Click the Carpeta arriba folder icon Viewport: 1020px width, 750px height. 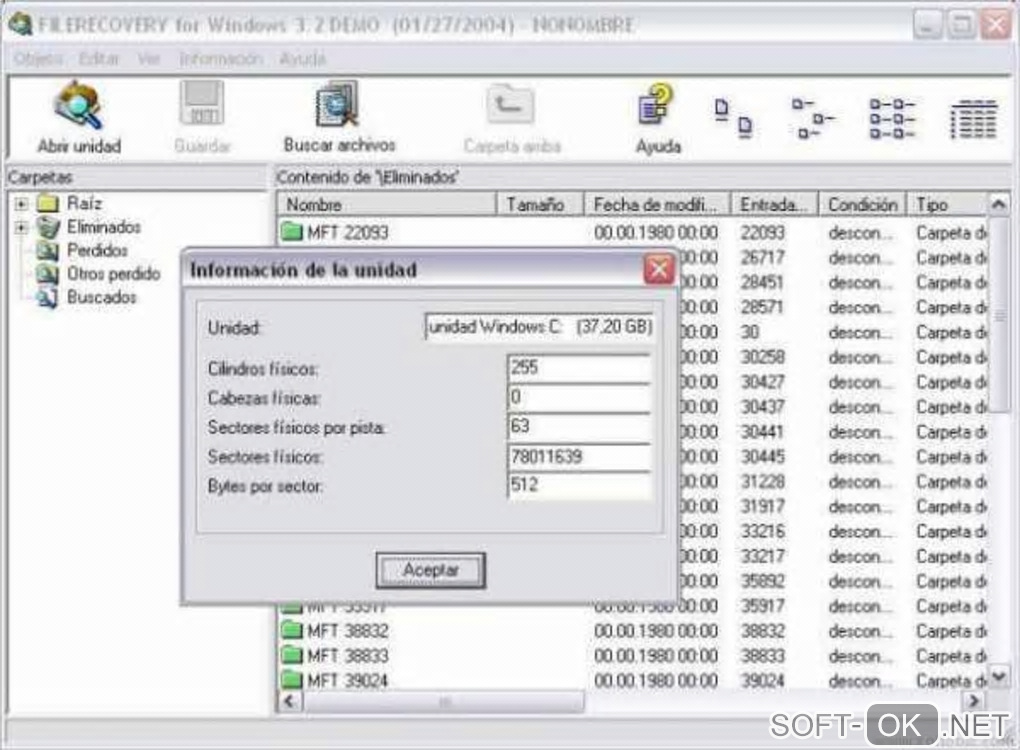511,104
